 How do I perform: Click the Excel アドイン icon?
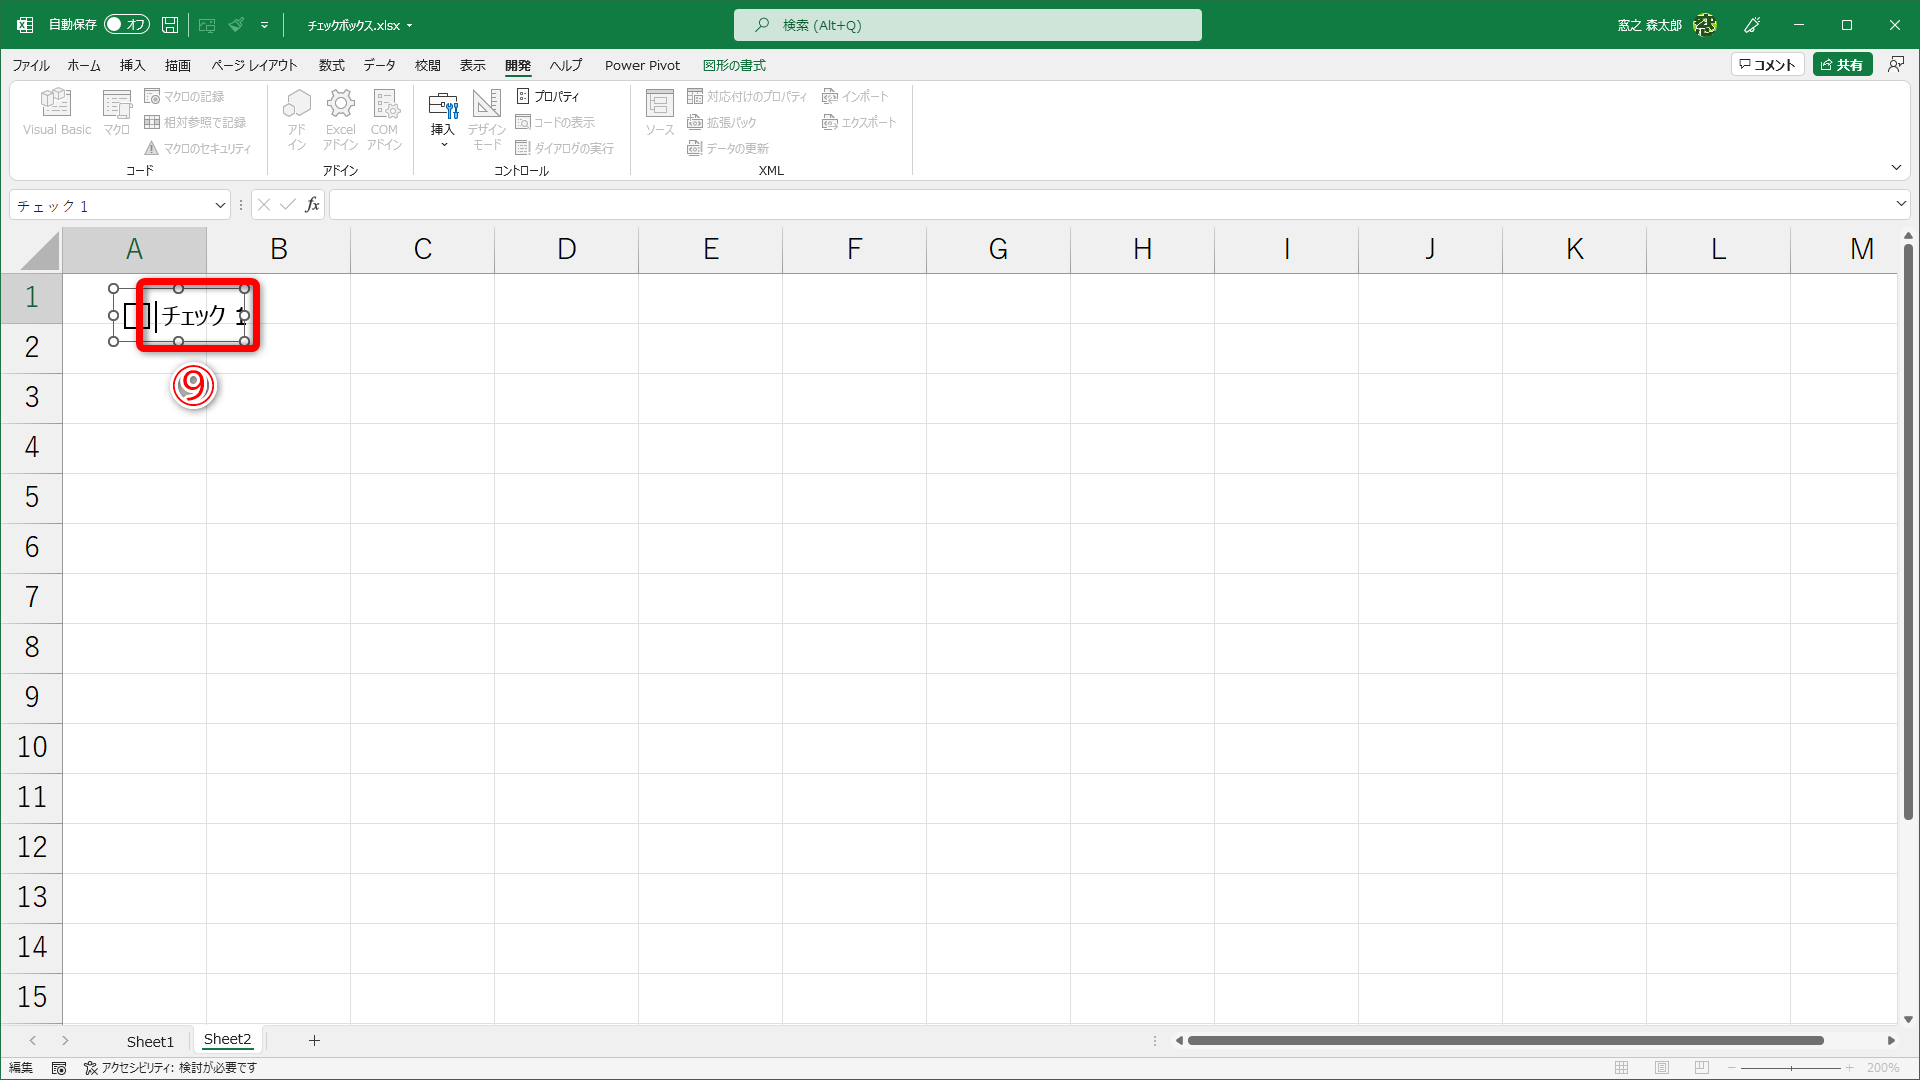(x=340, y=118)
